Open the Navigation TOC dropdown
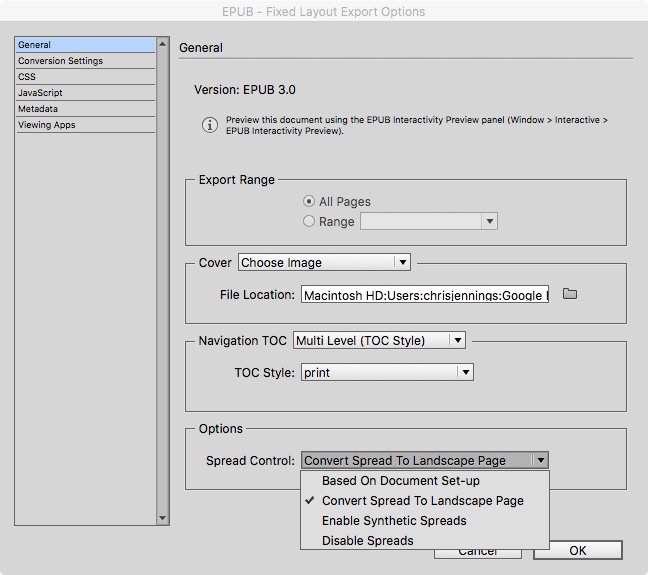The image size is (648, 575). [x=379, y=340]
